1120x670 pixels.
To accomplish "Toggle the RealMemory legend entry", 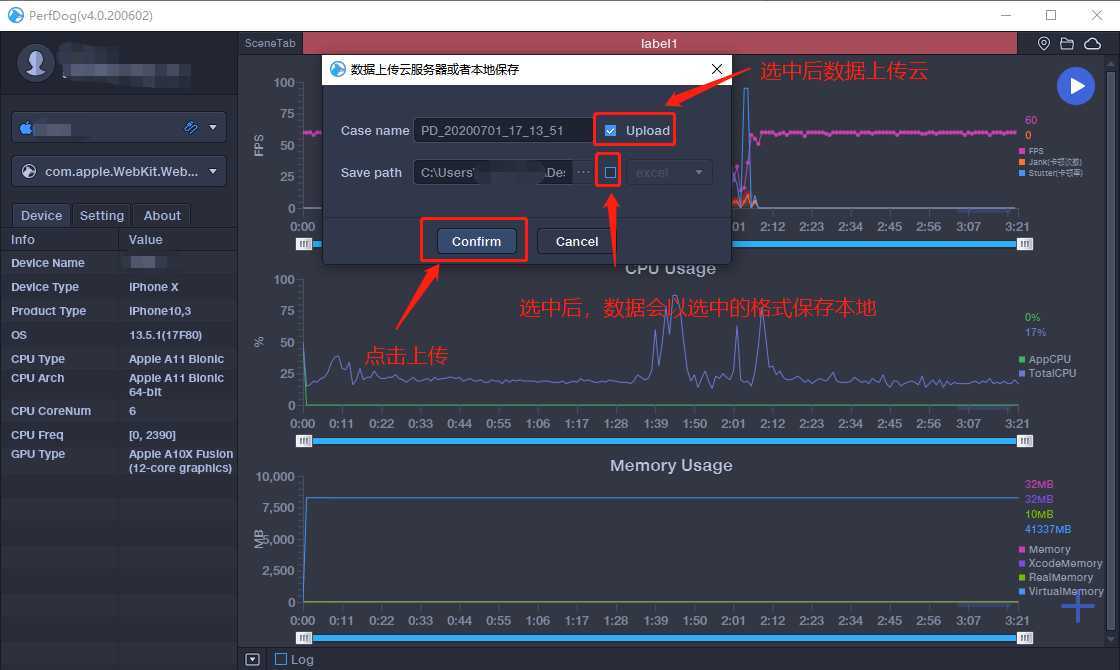I will (1056, 577).
